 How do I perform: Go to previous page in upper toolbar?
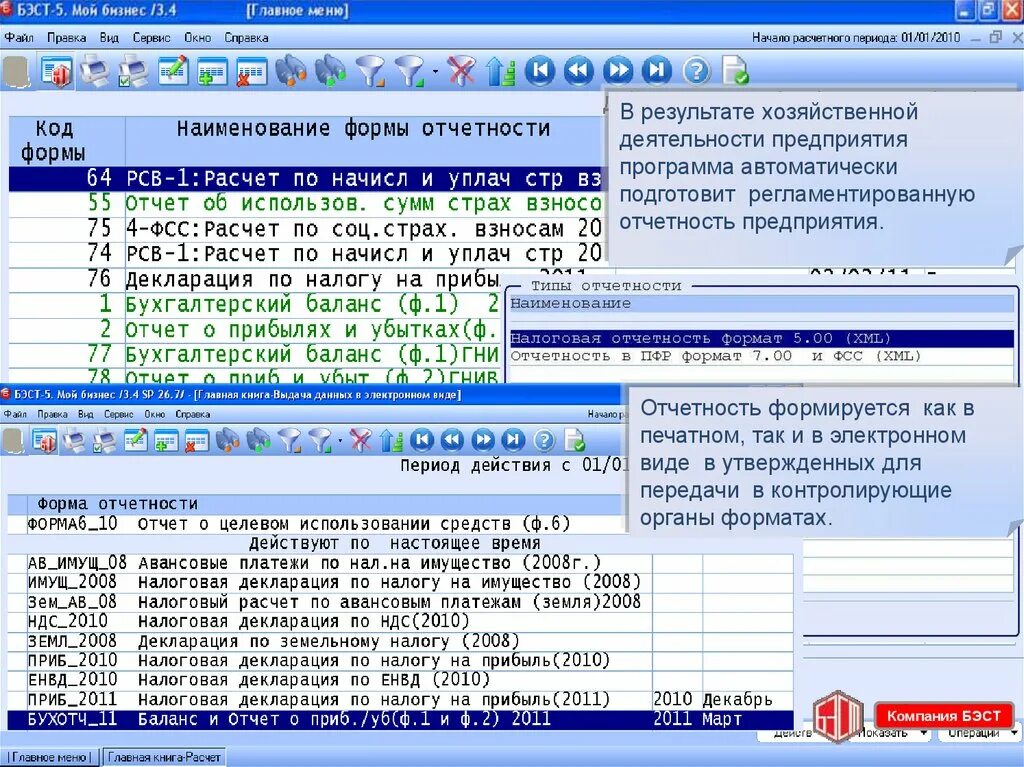(579, 71)
